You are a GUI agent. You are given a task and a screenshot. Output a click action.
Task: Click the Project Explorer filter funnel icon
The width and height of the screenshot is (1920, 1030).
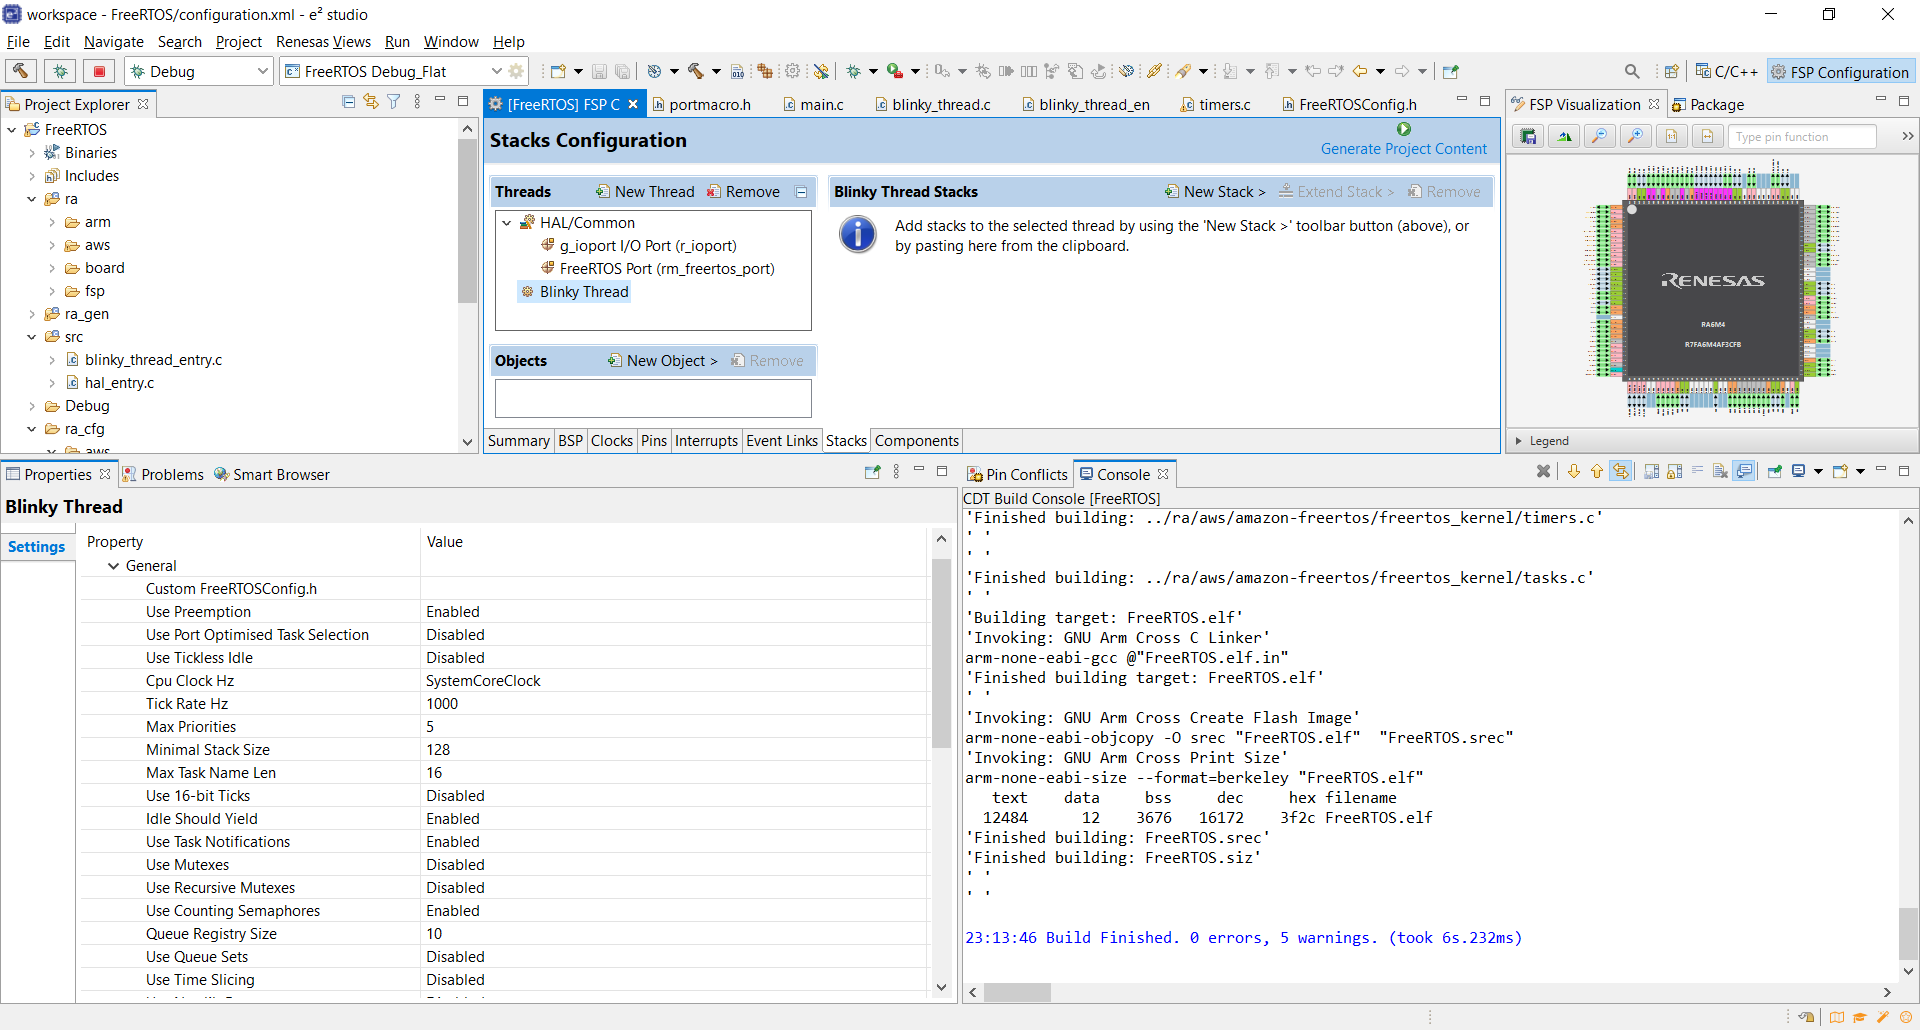click(x=394, y=102)
